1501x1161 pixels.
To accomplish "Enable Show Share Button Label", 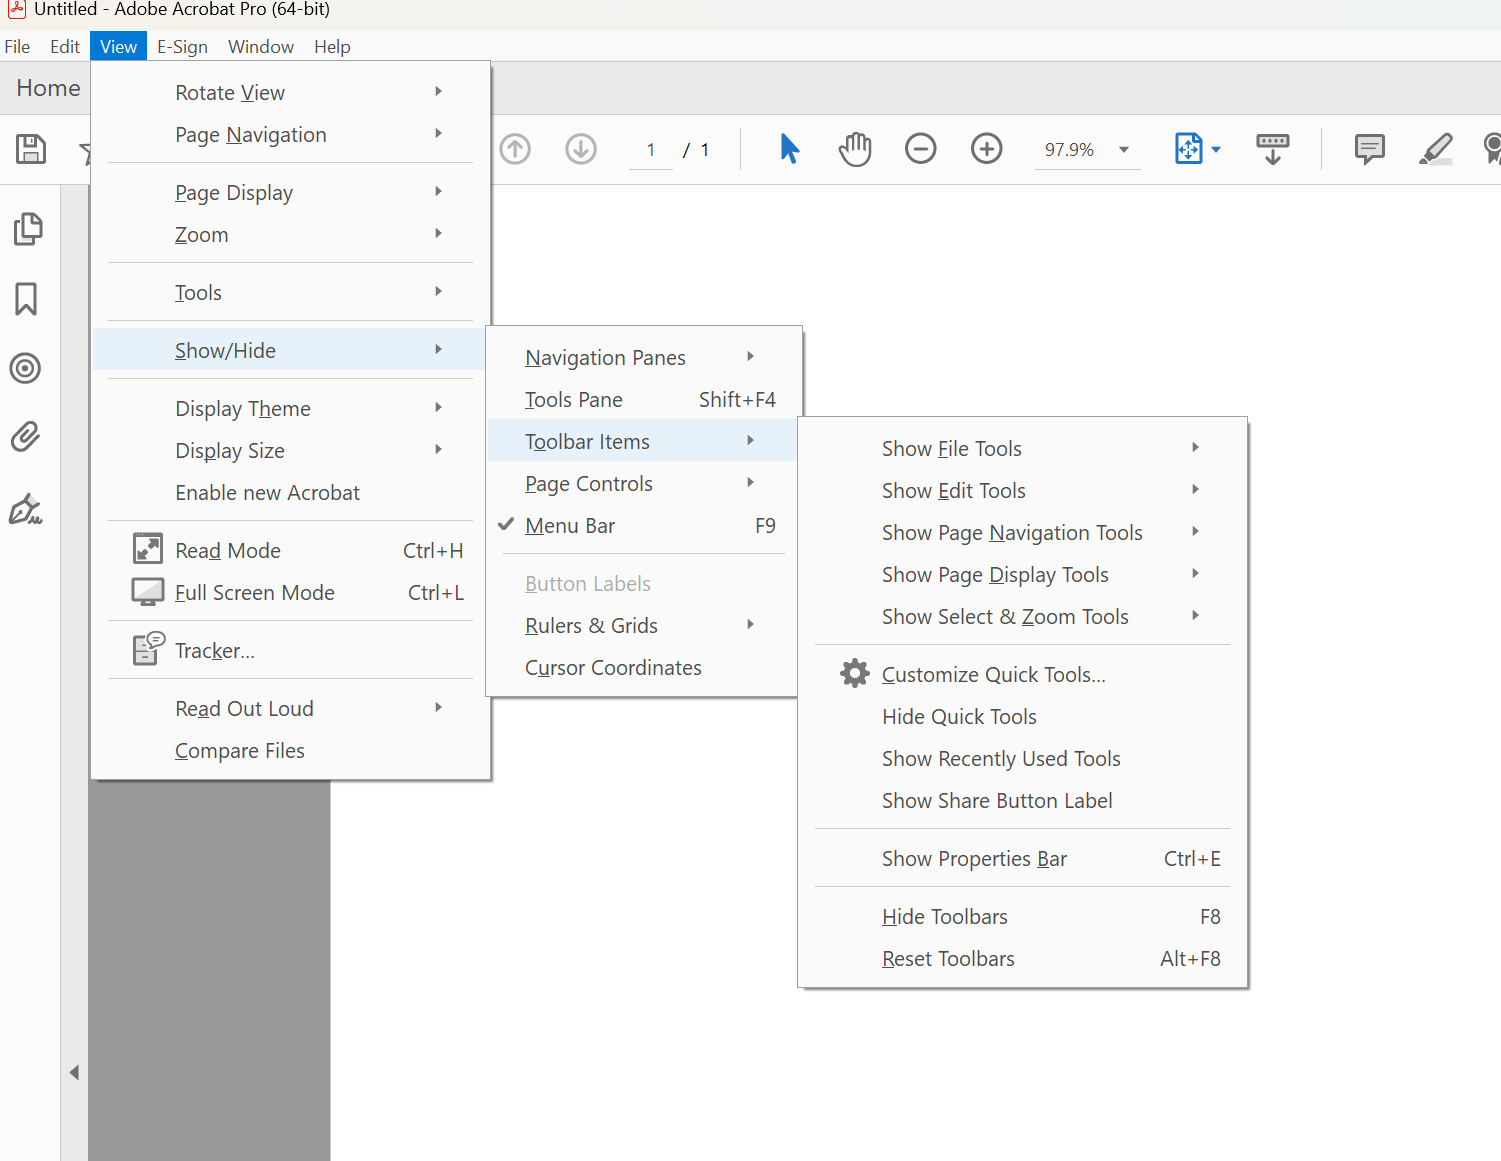I will pyautogui.click(x=996, y=800).
